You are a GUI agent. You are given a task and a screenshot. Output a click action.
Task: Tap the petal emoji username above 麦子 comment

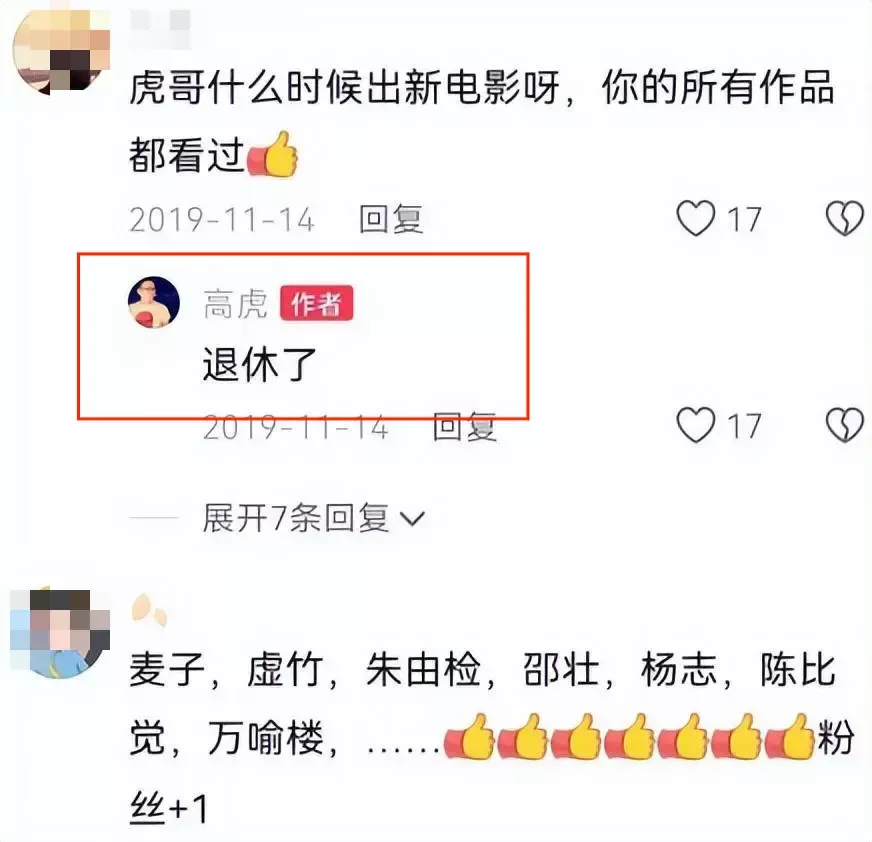point(149,610)
